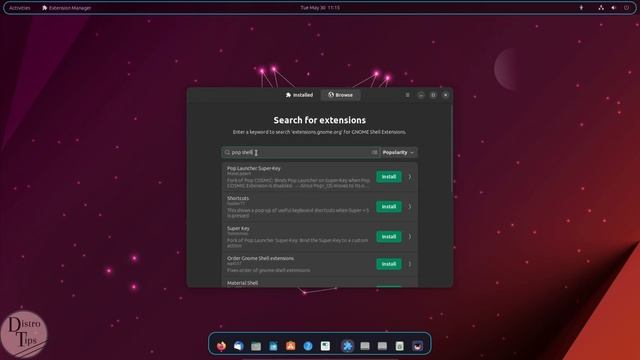Click the network status icon
This screenshot has width=640, height=360.
(x=601, y=8)
